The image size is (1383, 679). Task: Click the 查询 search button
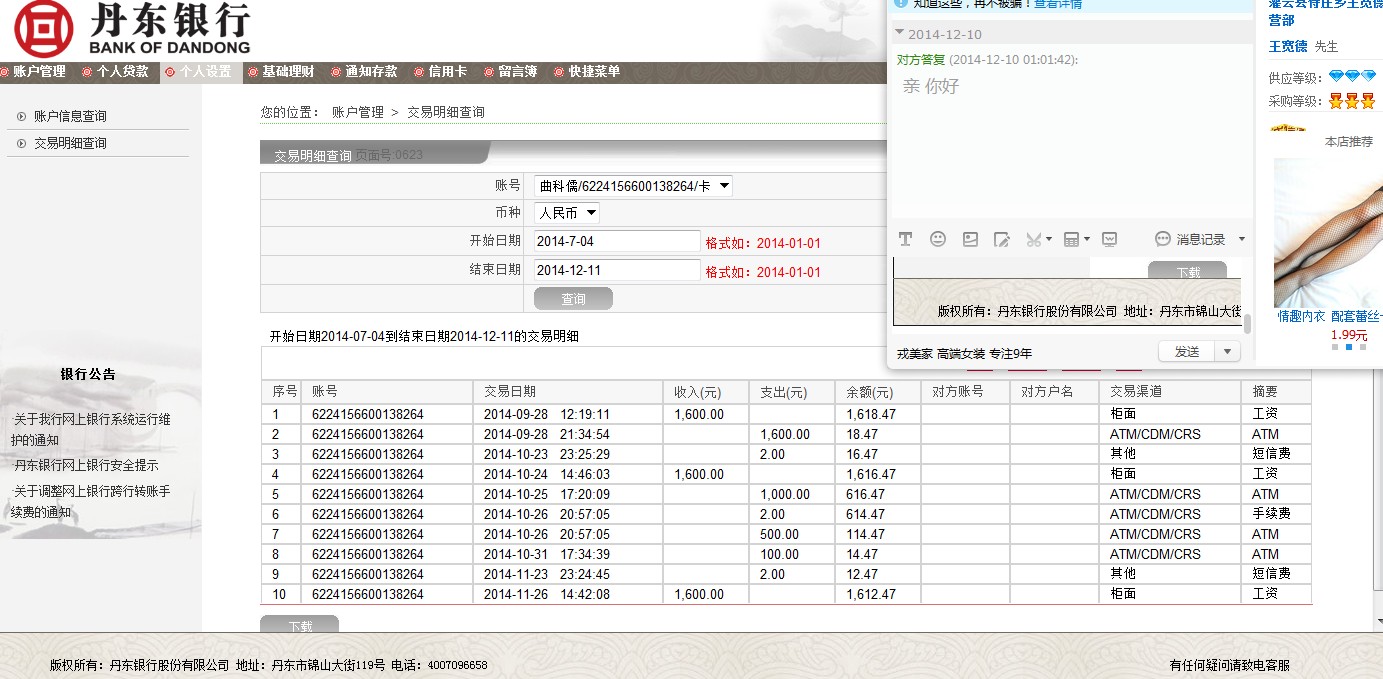[573, 299]
